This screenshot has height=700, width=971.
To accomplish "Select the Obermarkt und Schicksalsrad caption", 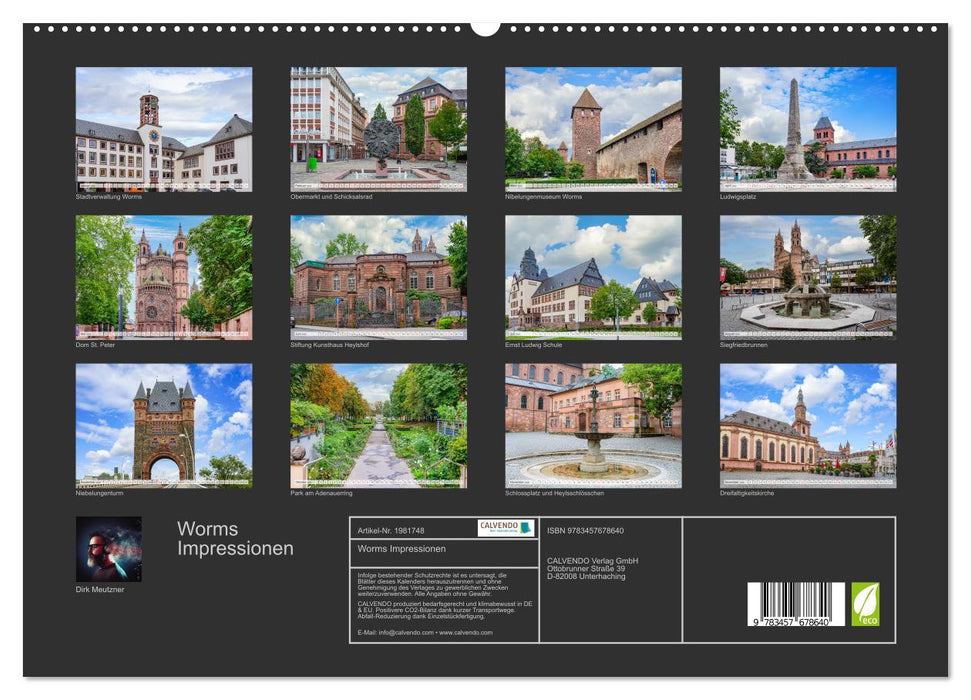I will click(x=333, y=198).
